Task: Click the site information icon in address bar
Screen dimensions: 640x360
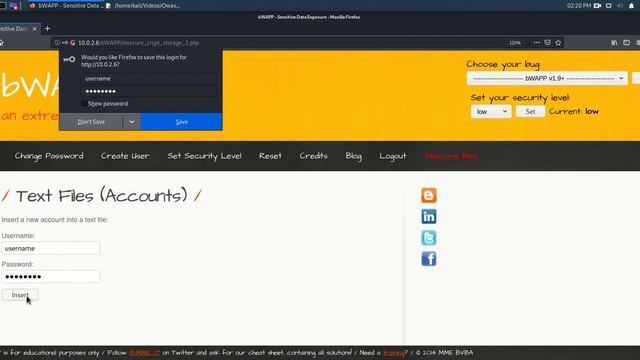Action: [x=57, y=42]
